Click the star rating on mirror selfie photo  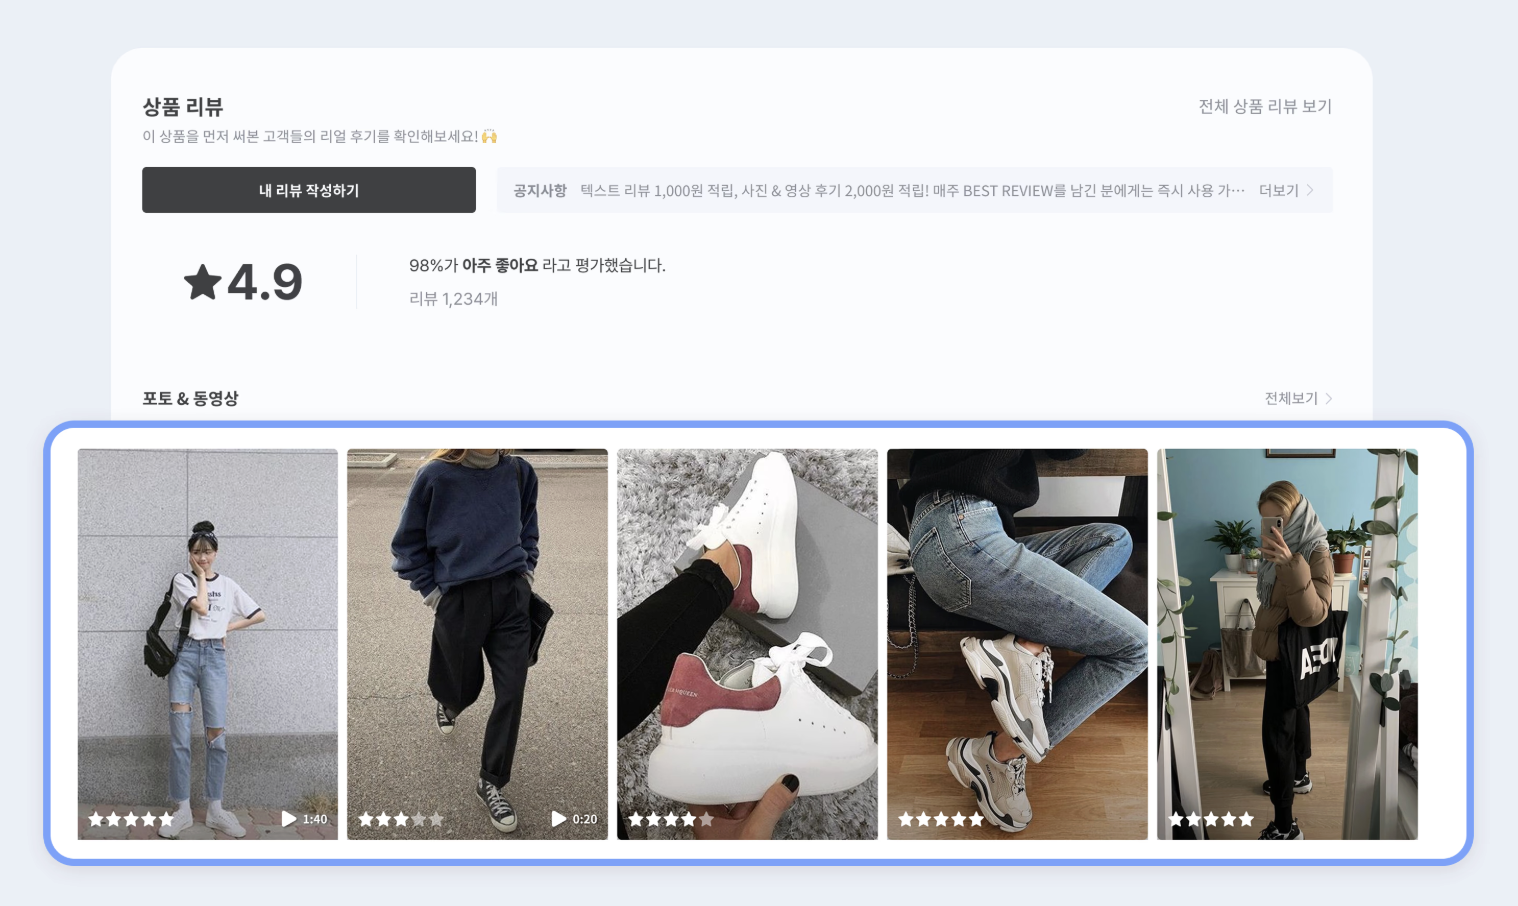pos(1211,819)
